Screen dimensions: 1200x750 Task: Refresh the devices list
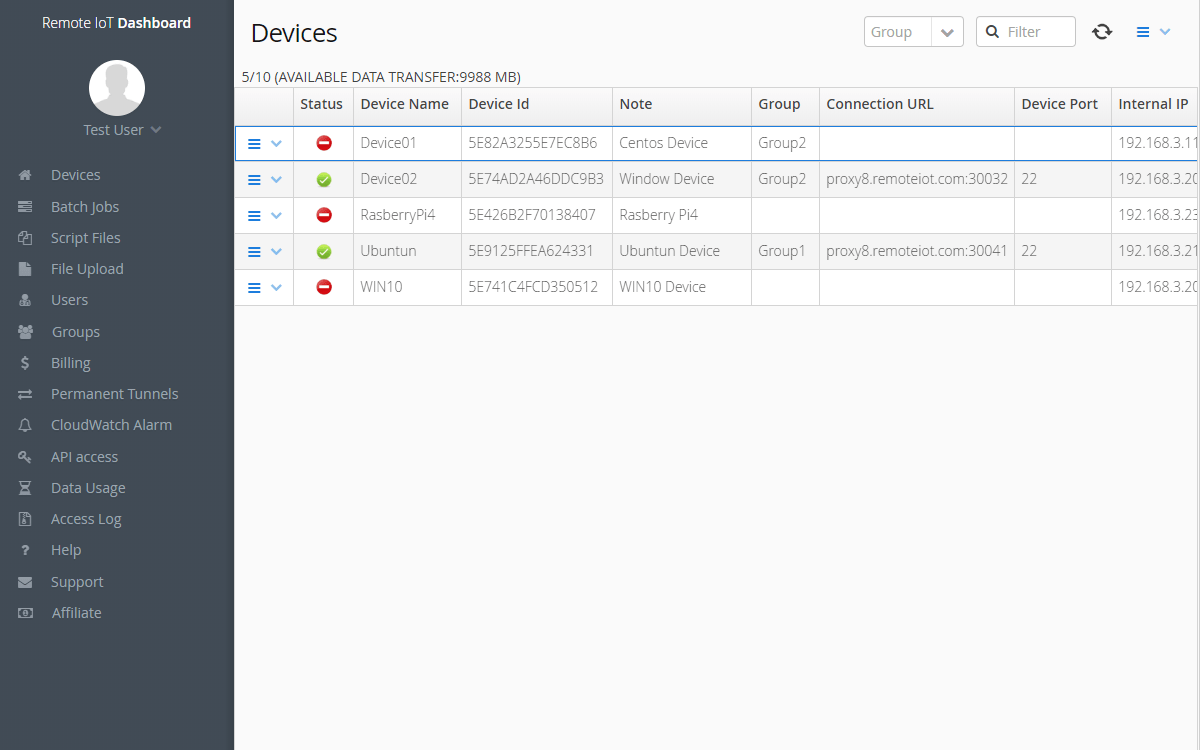click(1102, 31)
